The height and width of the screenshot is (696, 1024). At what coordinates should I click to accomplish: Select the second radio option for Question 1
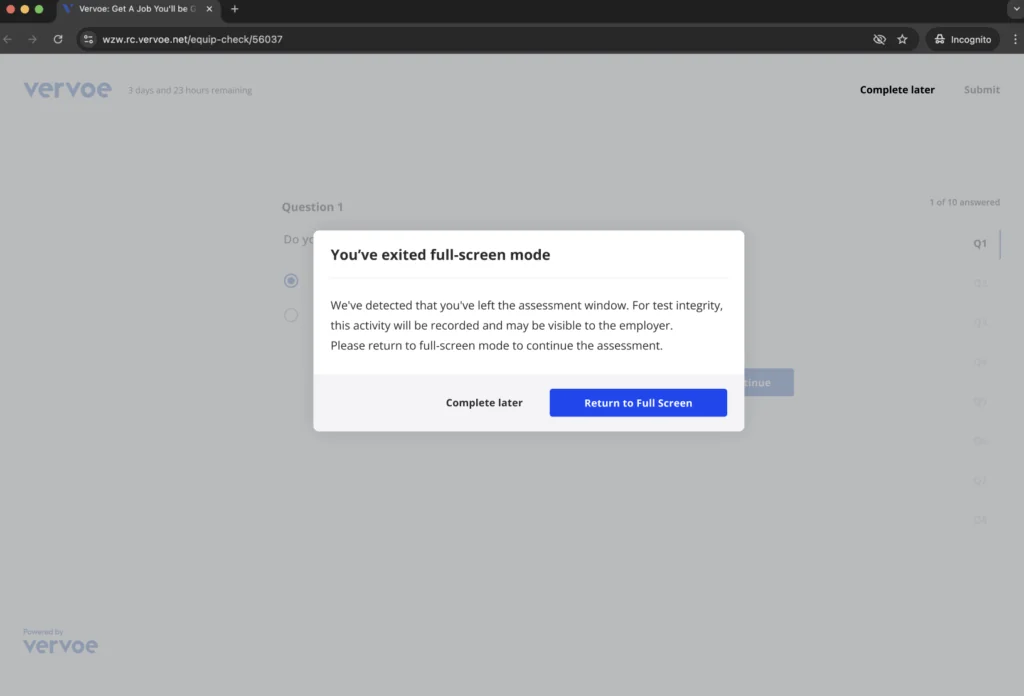pos(291,315)
